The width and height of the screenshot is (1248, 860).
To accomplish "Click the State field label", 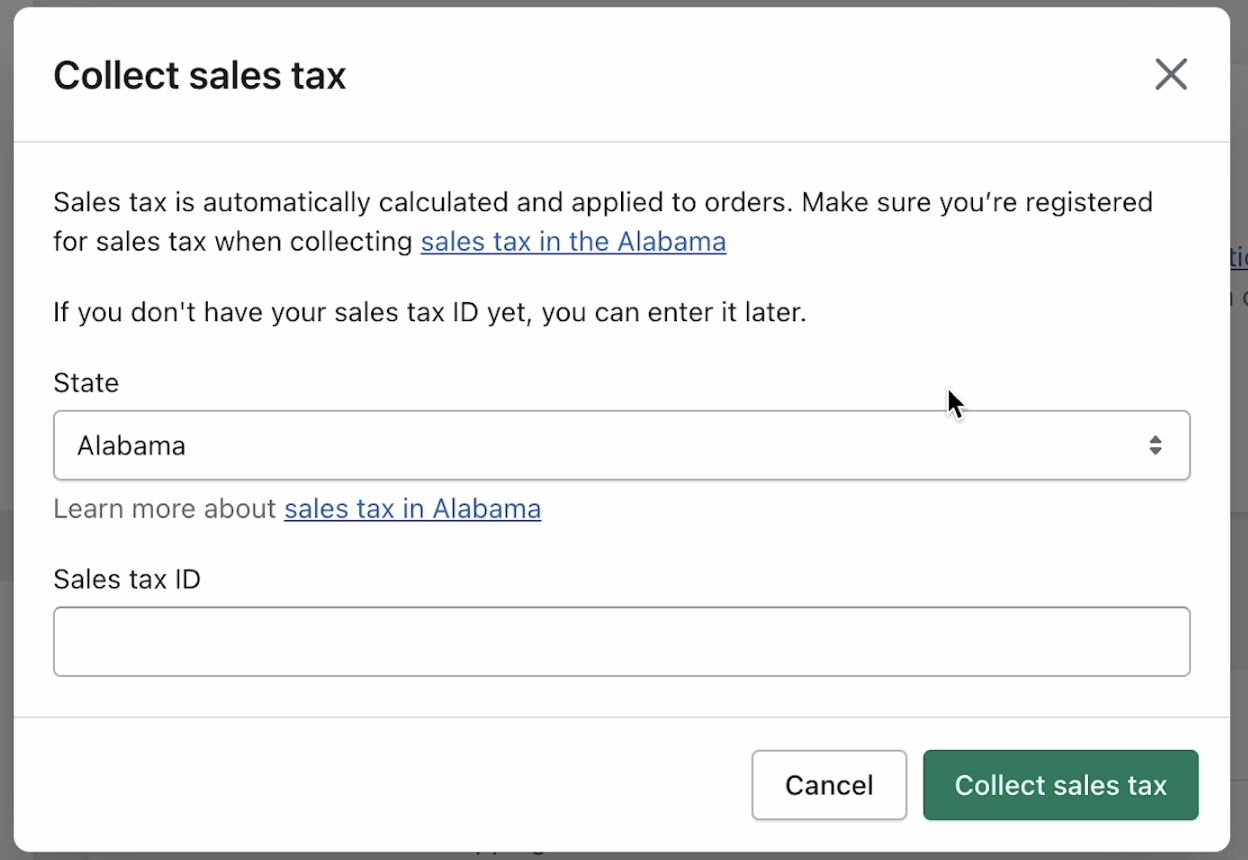I will 86,382.
